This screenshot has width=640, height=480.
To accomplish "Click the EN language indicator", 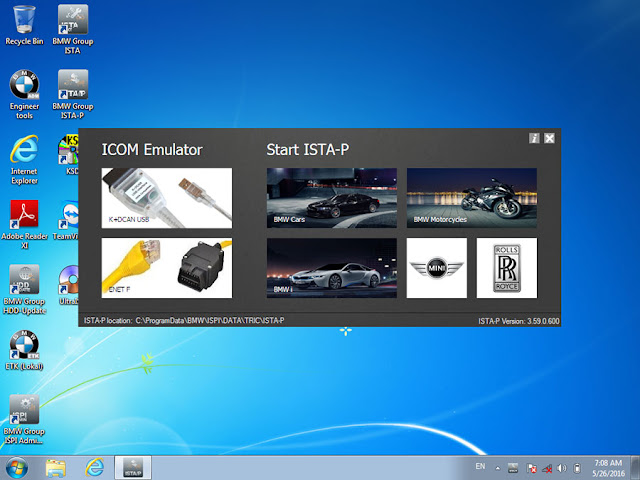I will click(x=480, y=466).
